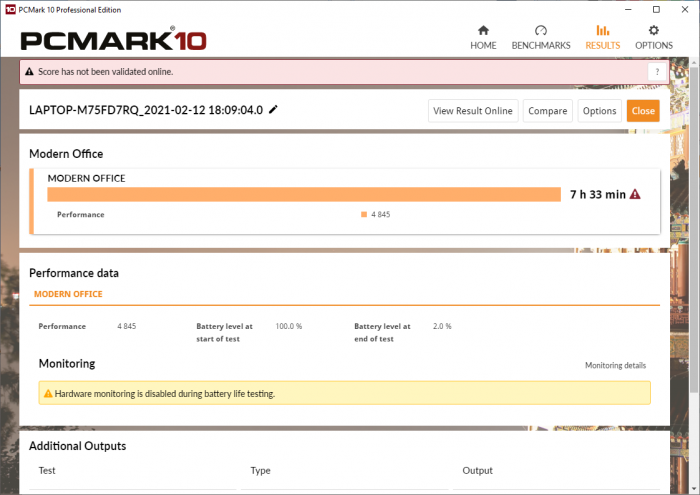Click the MODERN OFFICE card title
The height and width of the screenshot is (495, 700).
pos(86,179)
